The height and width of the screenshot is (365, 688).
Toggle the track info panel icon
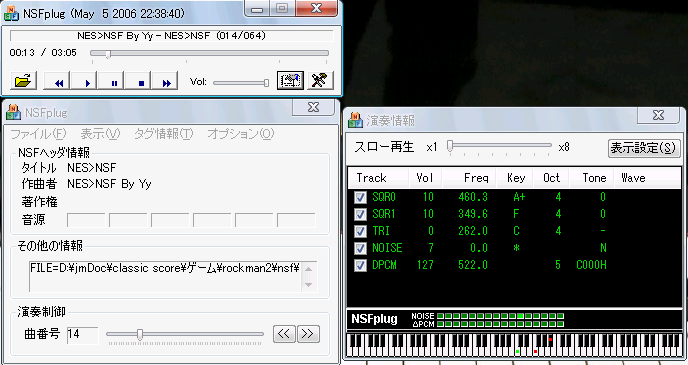pos(290,81)
